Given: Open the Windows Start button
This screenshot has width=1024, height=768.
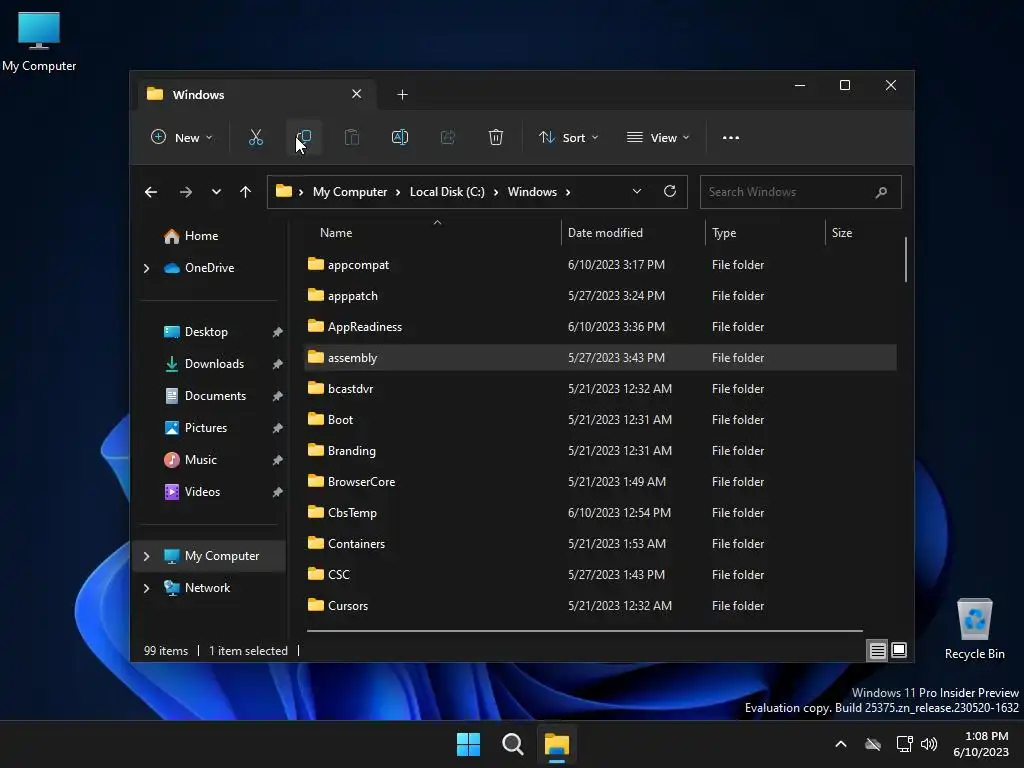Looking at the screenshot, I should click(x=468, y=744).
